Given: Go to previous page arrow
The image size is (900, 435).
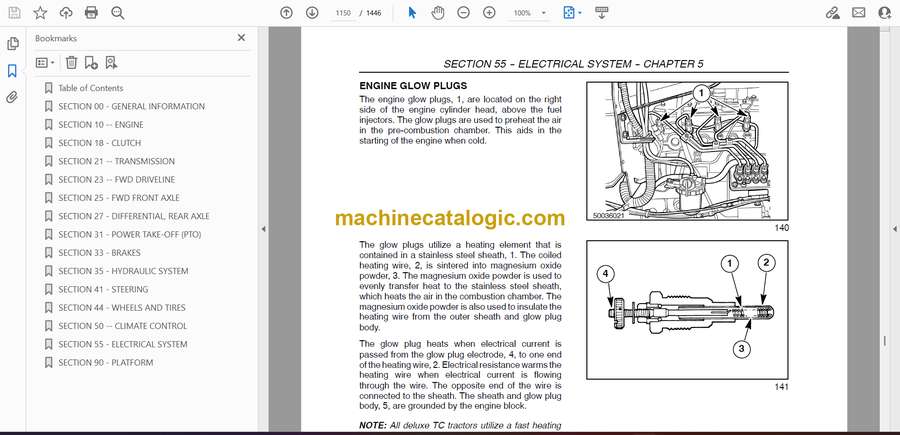Looking at the screenshot, I should pos(286,13).
